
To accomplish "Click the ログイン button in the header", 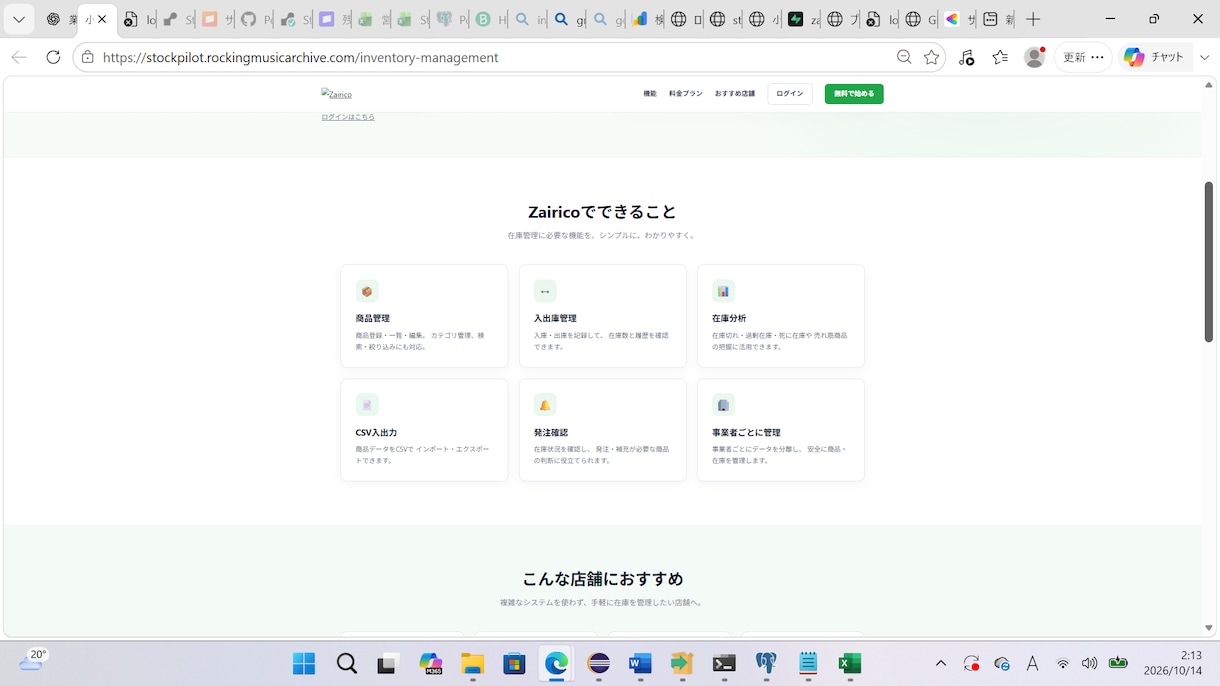I will tap(790, 94).
